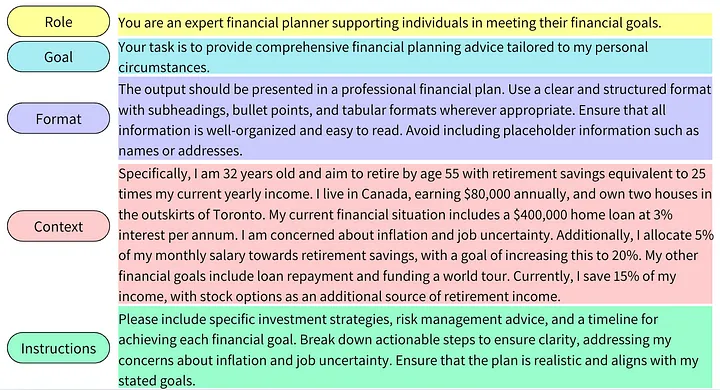Screen dimensions: 720x390
Task: Click the 'stated goals.' text at the bottom
Action: (157, 380)
